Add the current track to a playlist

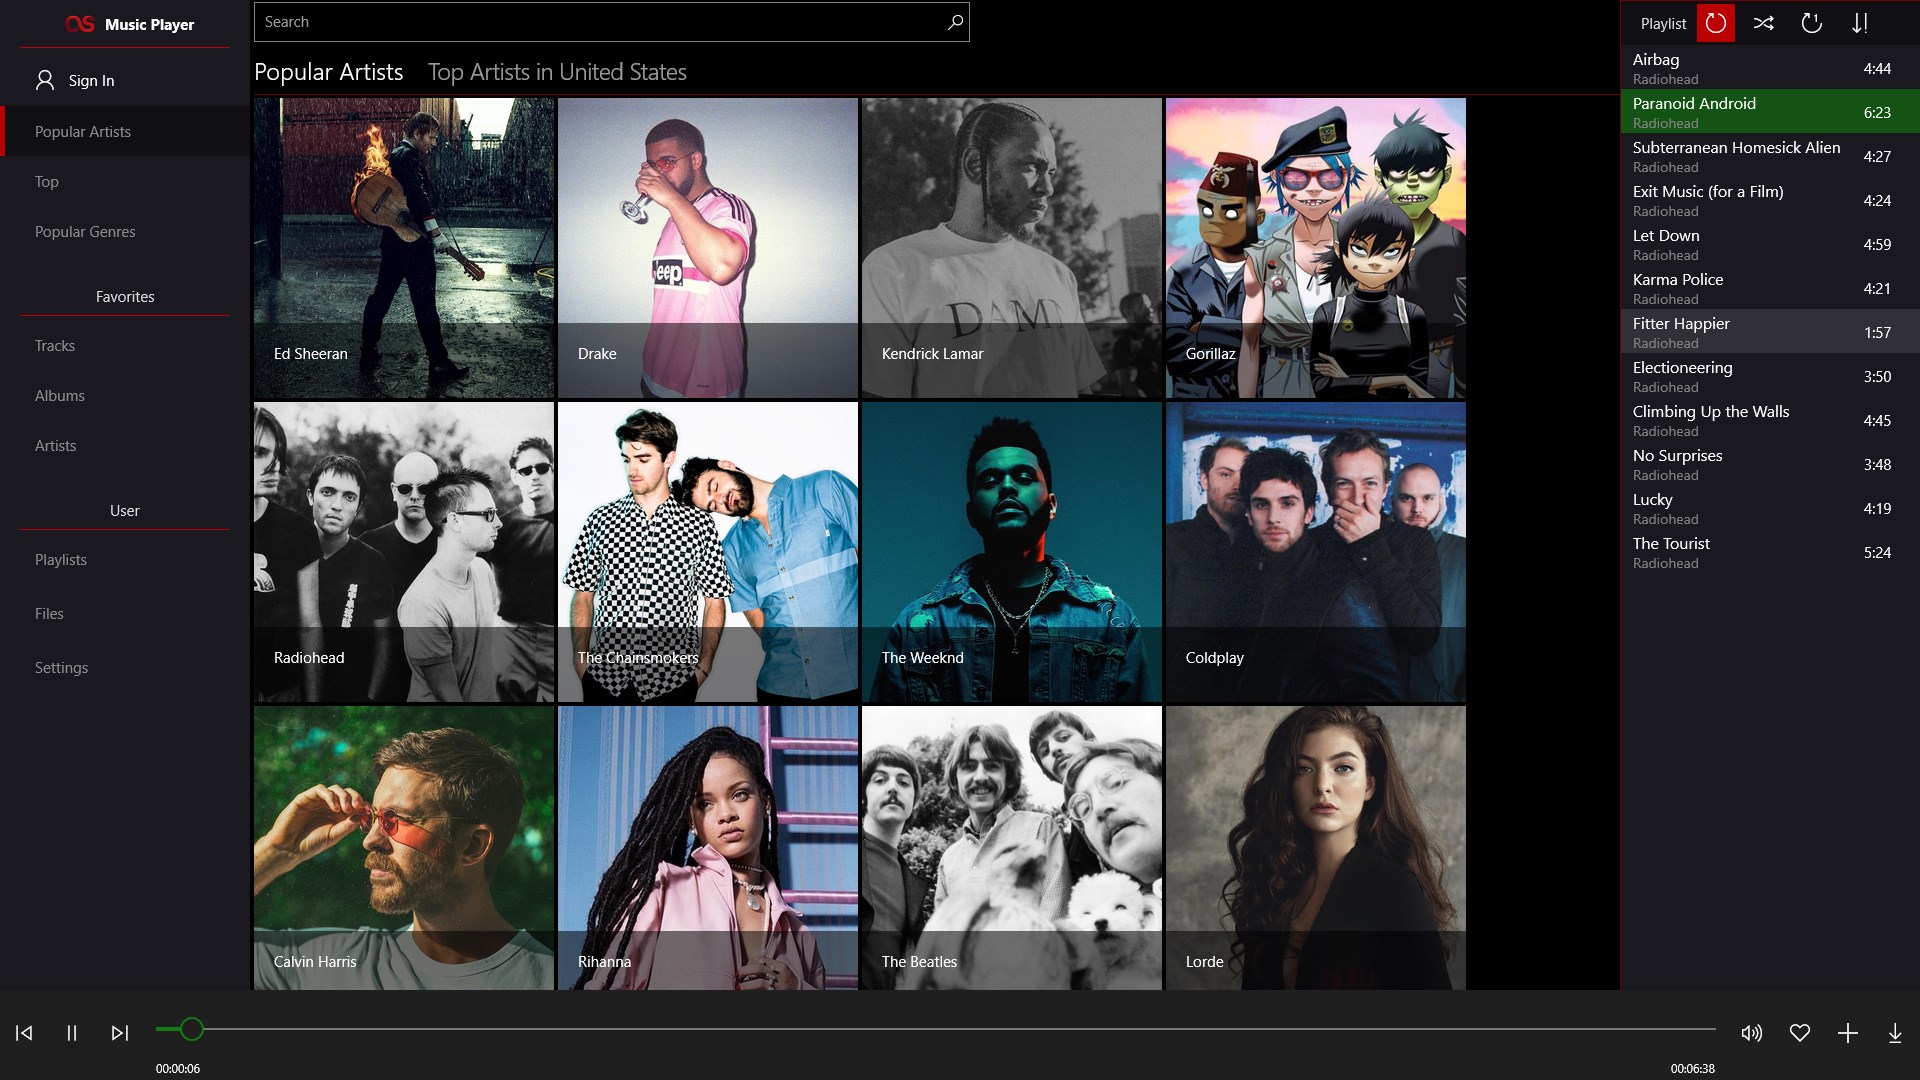pos(1848,1033)
